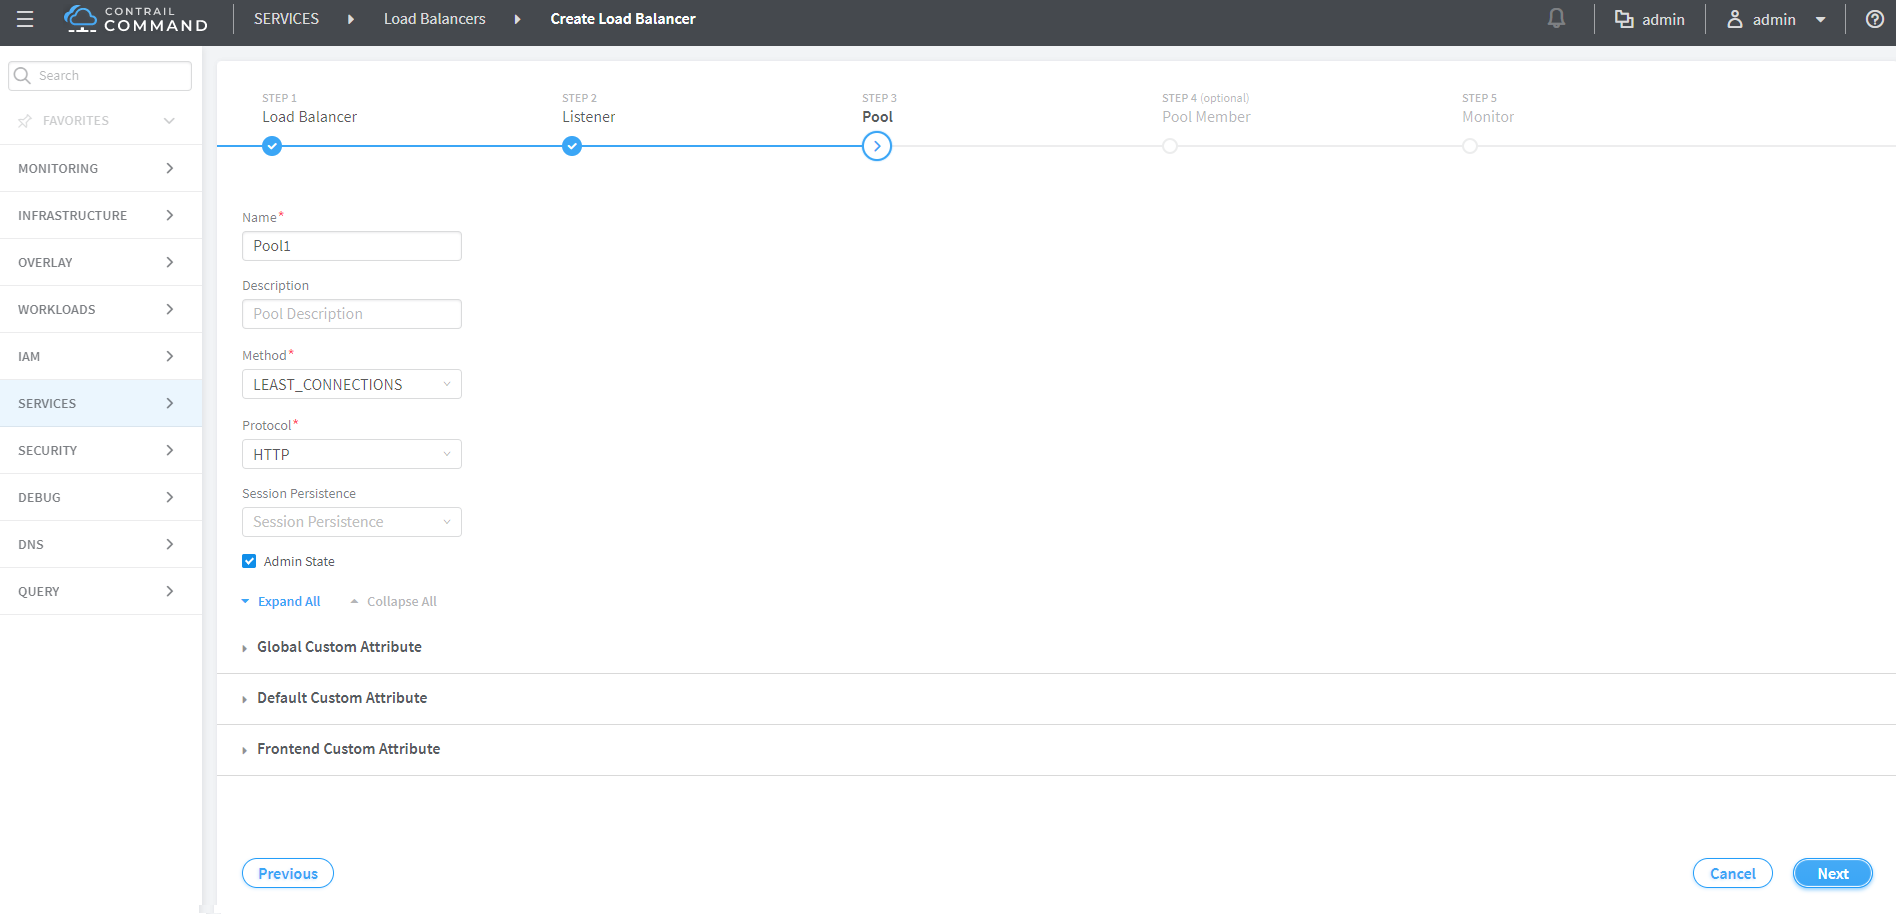
Task: Open the IAM menu
Action: (x=101, y=356)
